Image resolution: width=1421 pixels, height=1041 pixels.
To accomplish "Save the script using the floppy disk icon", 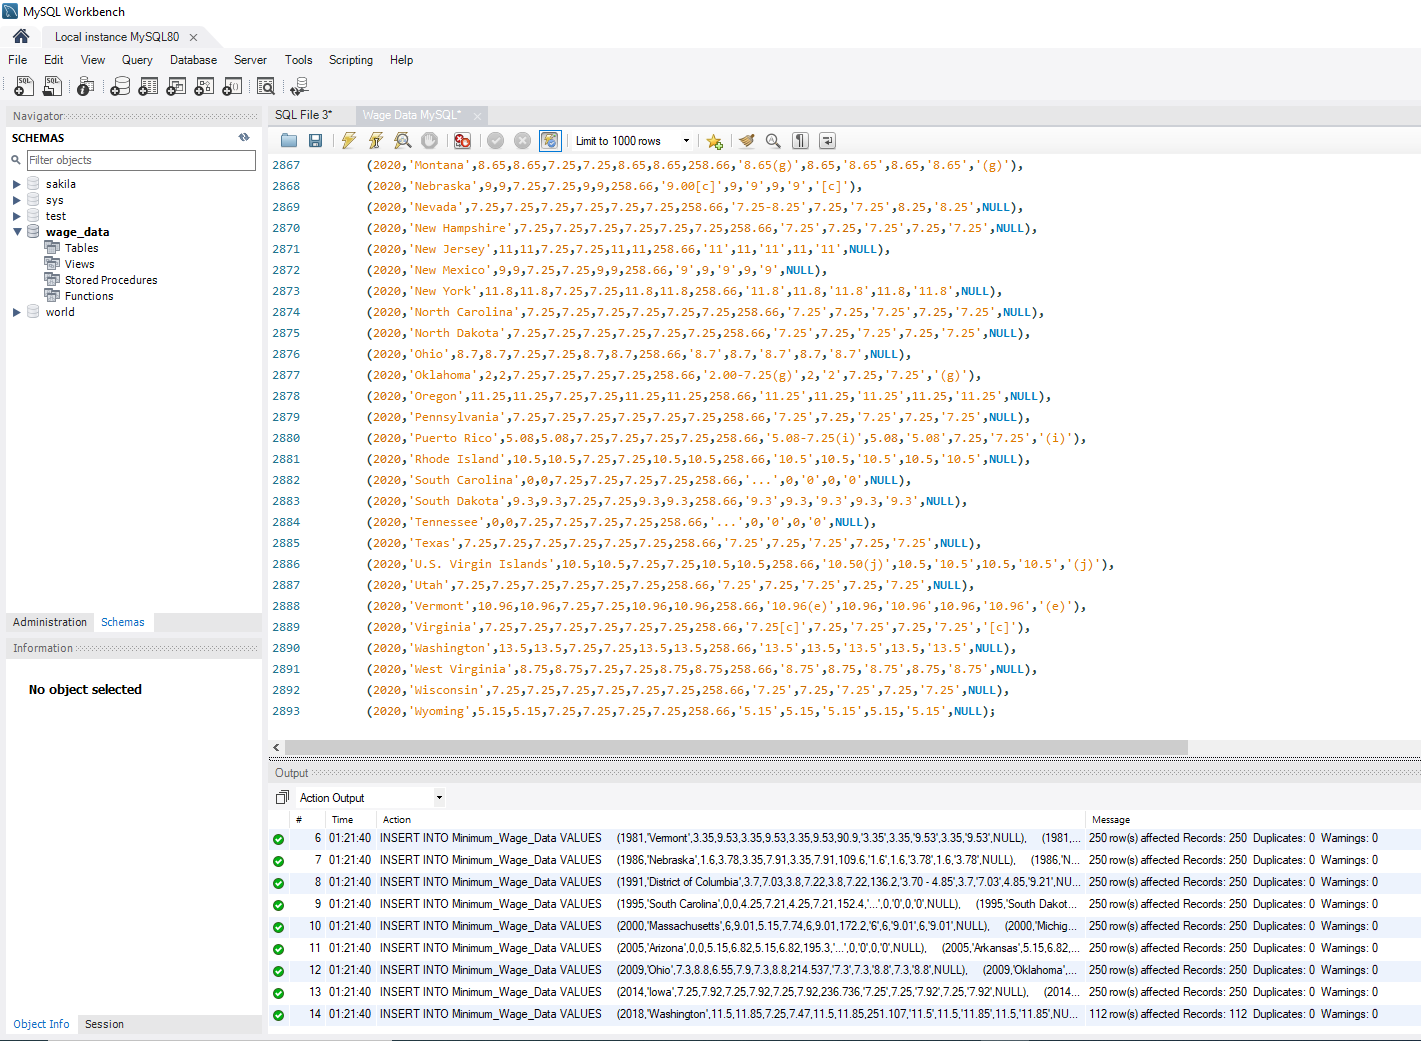I will [315, 141].
